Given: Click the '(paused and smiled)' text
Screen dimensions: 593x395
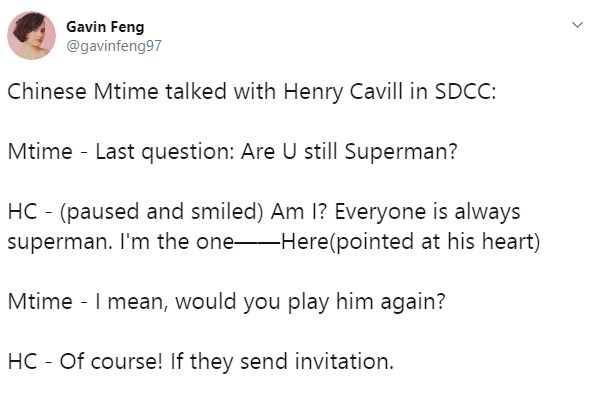Looking at the screenshot, I should click(x=161, y=211).
